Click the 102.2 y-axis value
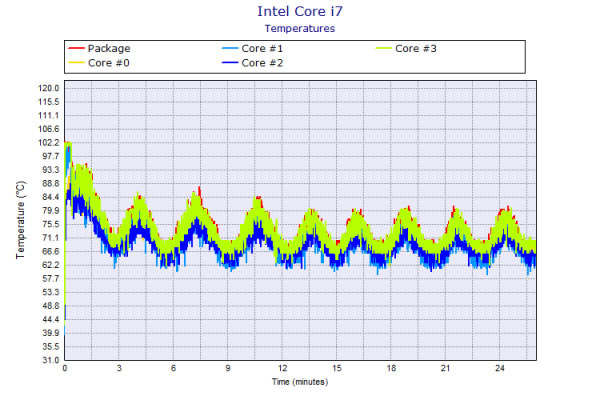The width and height of the screenshot is (600, 400). pos(49,143)
